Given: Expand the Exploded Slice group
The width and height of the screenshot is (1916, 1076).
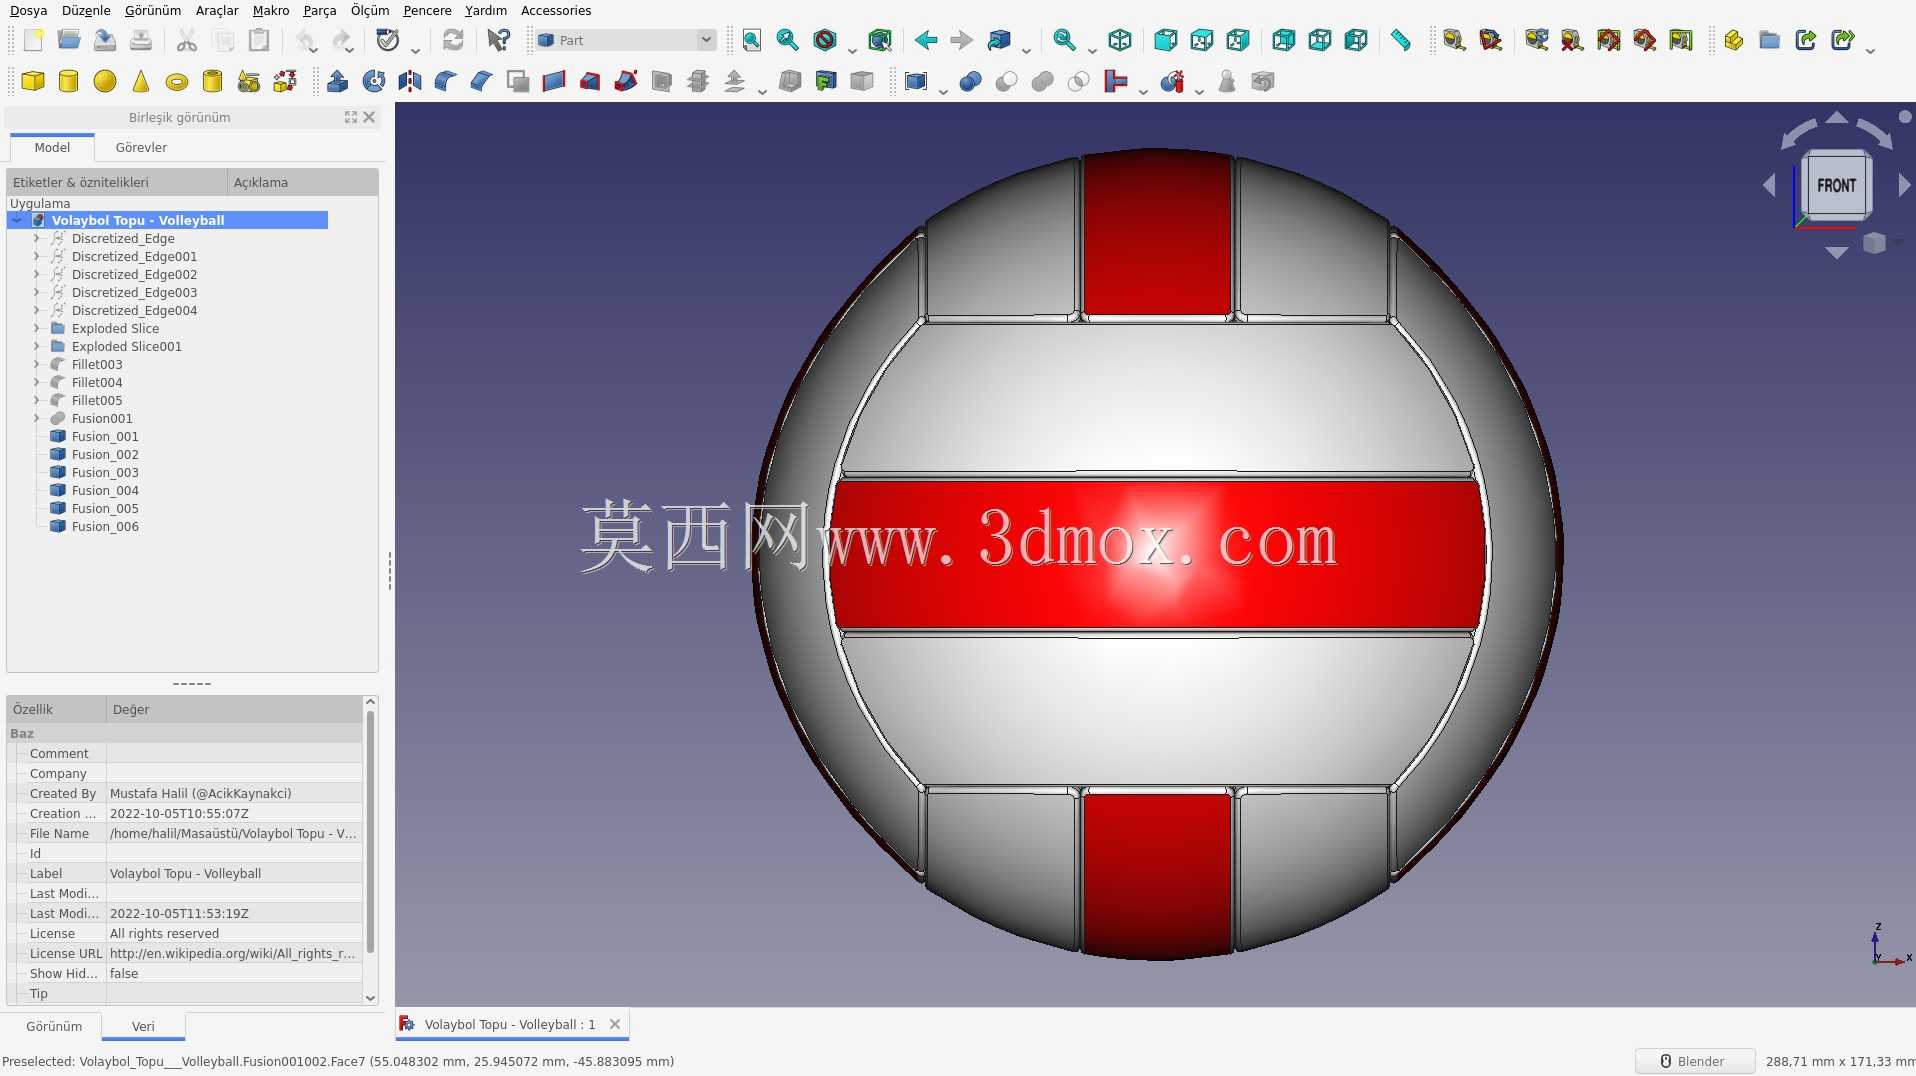Looking at the screenshot, I should [37, 328].
